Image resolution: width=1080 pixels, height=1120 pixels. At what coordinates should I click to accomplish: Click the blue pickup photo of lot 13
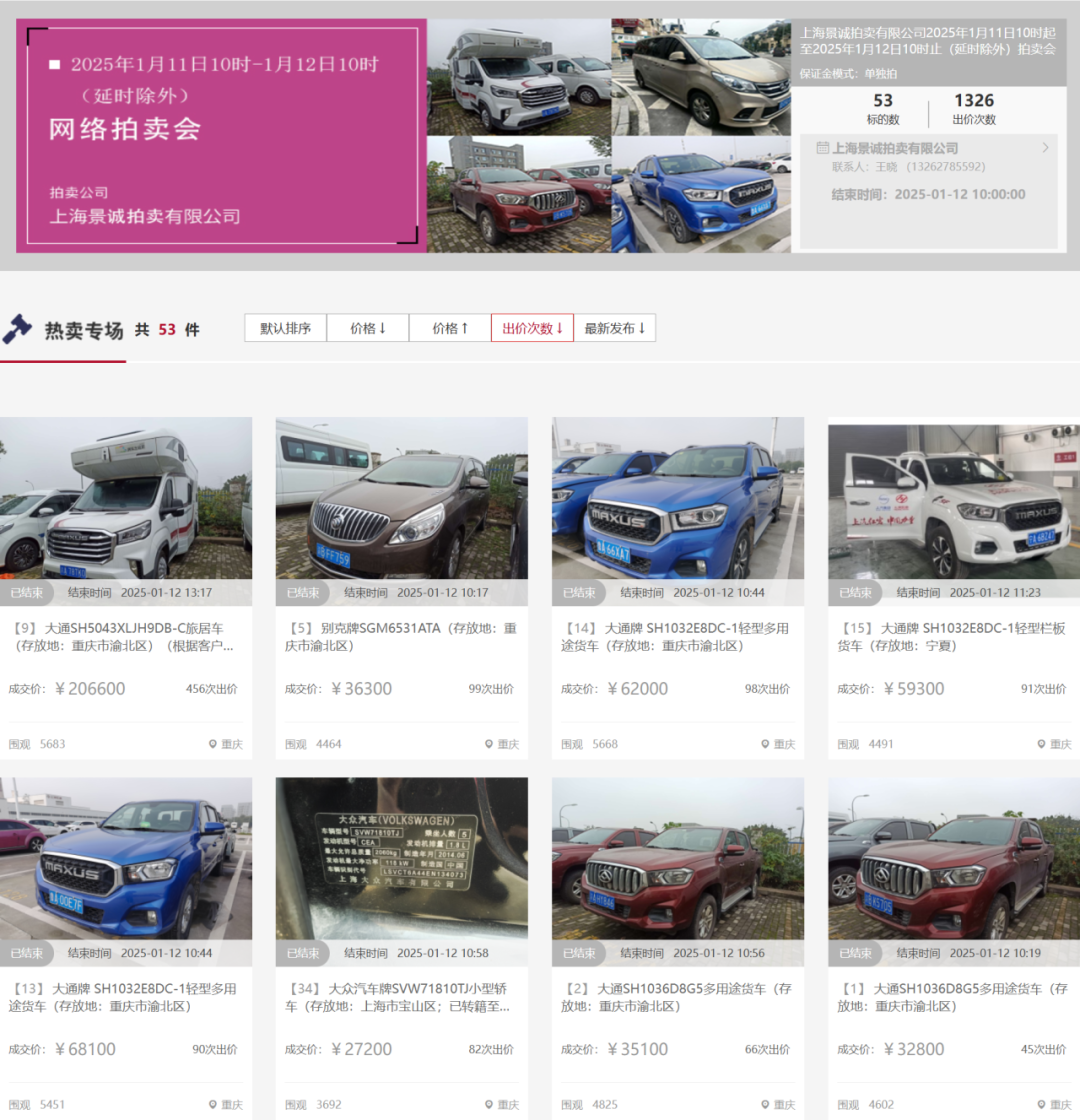(126, 858)
